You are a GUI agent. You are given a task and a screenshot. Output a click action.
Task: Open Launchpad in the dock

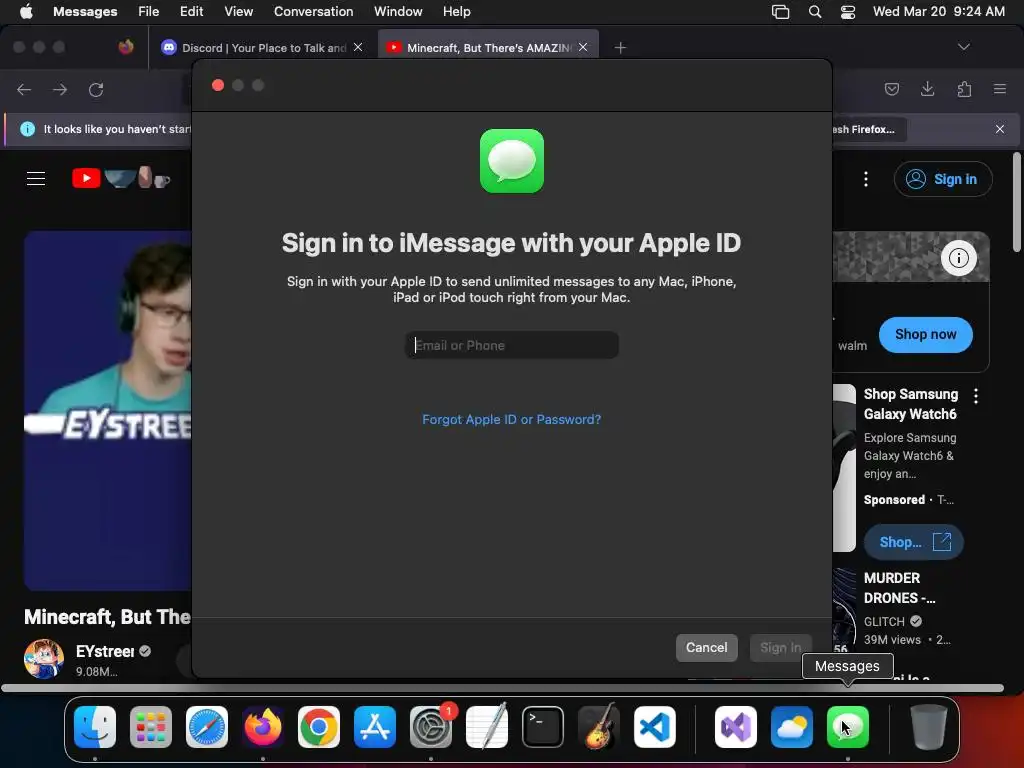tap(151, 727)
